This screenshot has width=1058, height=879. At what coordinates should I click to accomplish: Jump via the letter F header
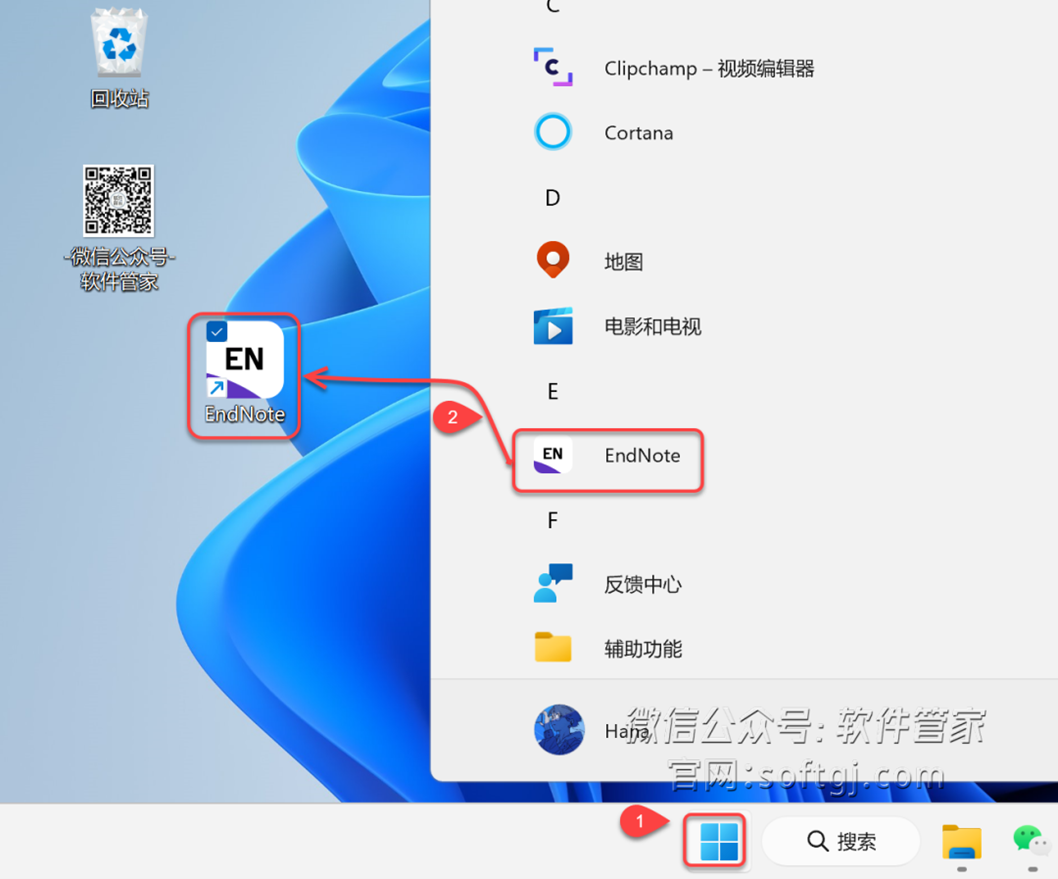[553, 520]
